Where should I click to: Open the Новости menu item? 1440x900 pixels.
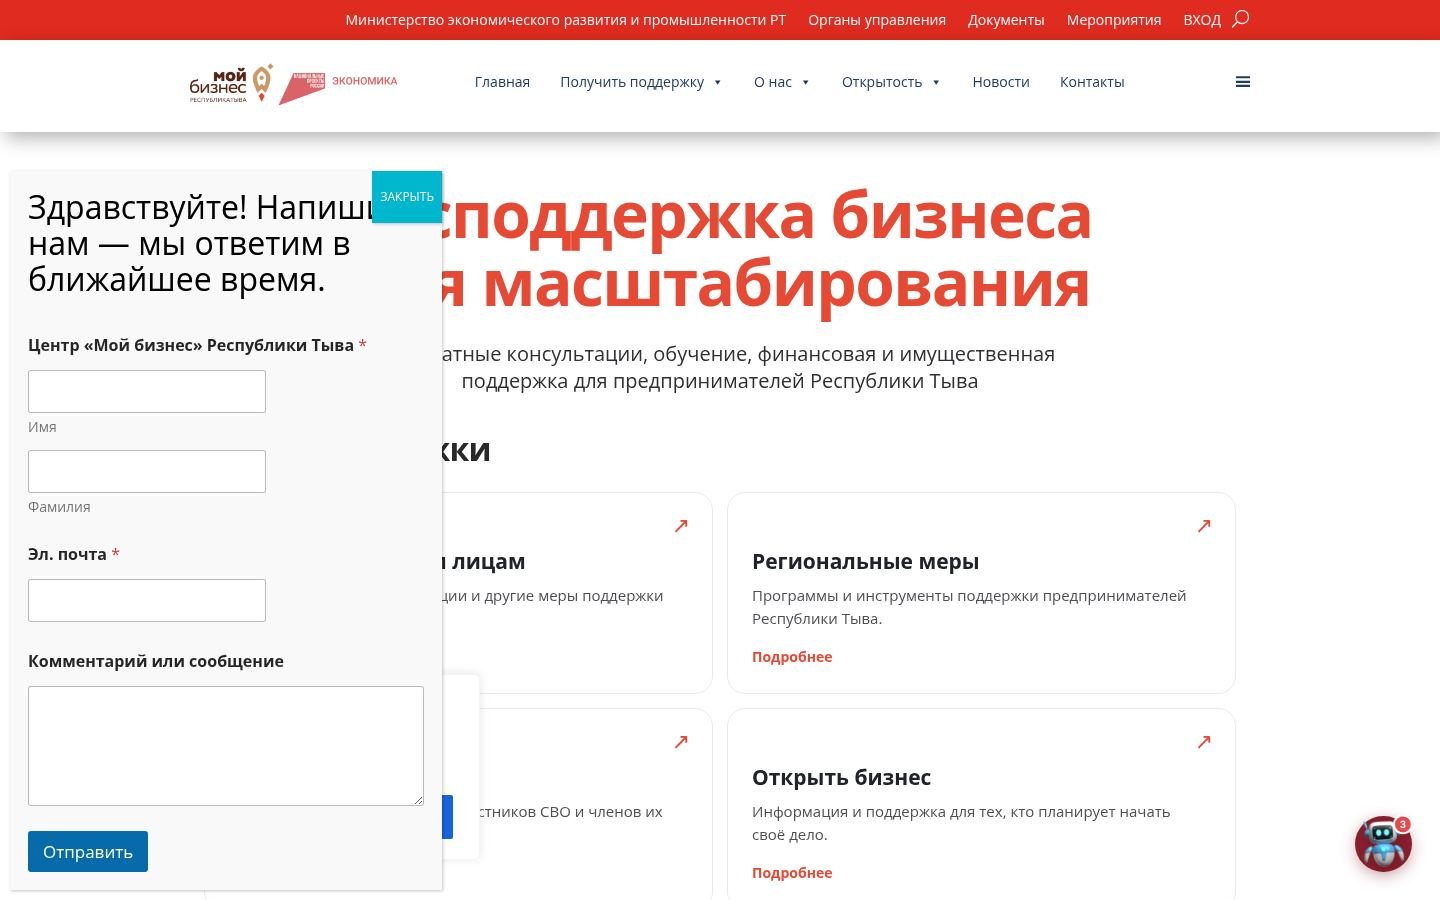1001,82
